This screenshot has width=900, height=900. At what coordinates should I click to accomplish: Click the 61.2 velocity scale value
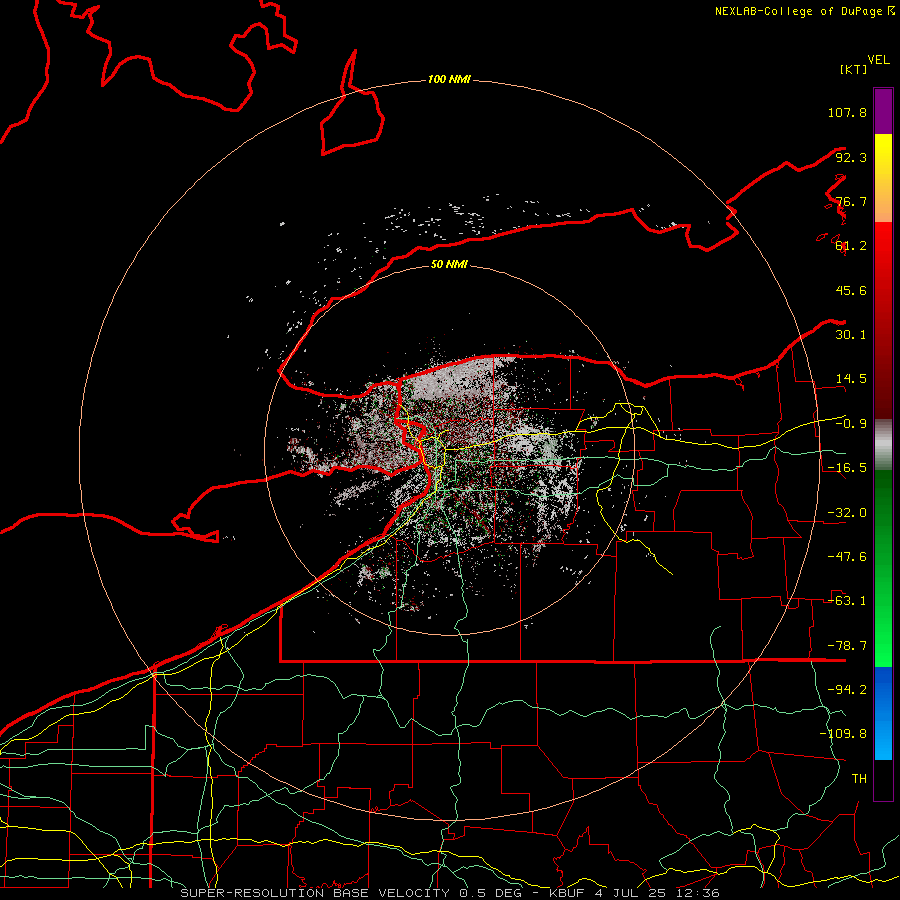click(851, 246)
